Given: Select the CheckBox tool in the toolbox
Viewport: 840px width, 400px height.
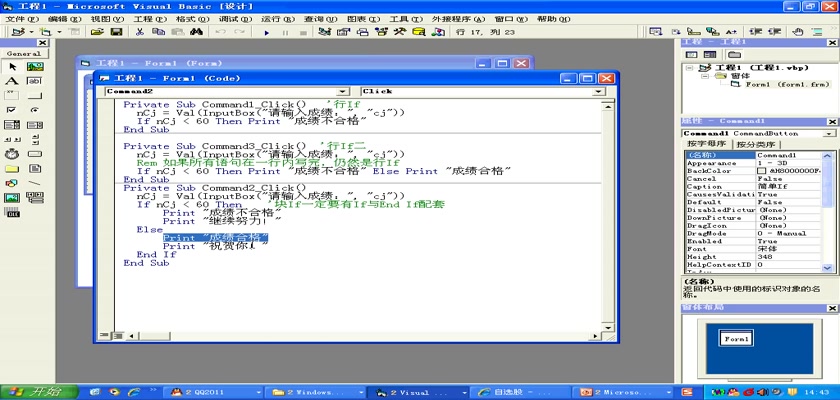Looking at the screenshot, I should 12,110.
